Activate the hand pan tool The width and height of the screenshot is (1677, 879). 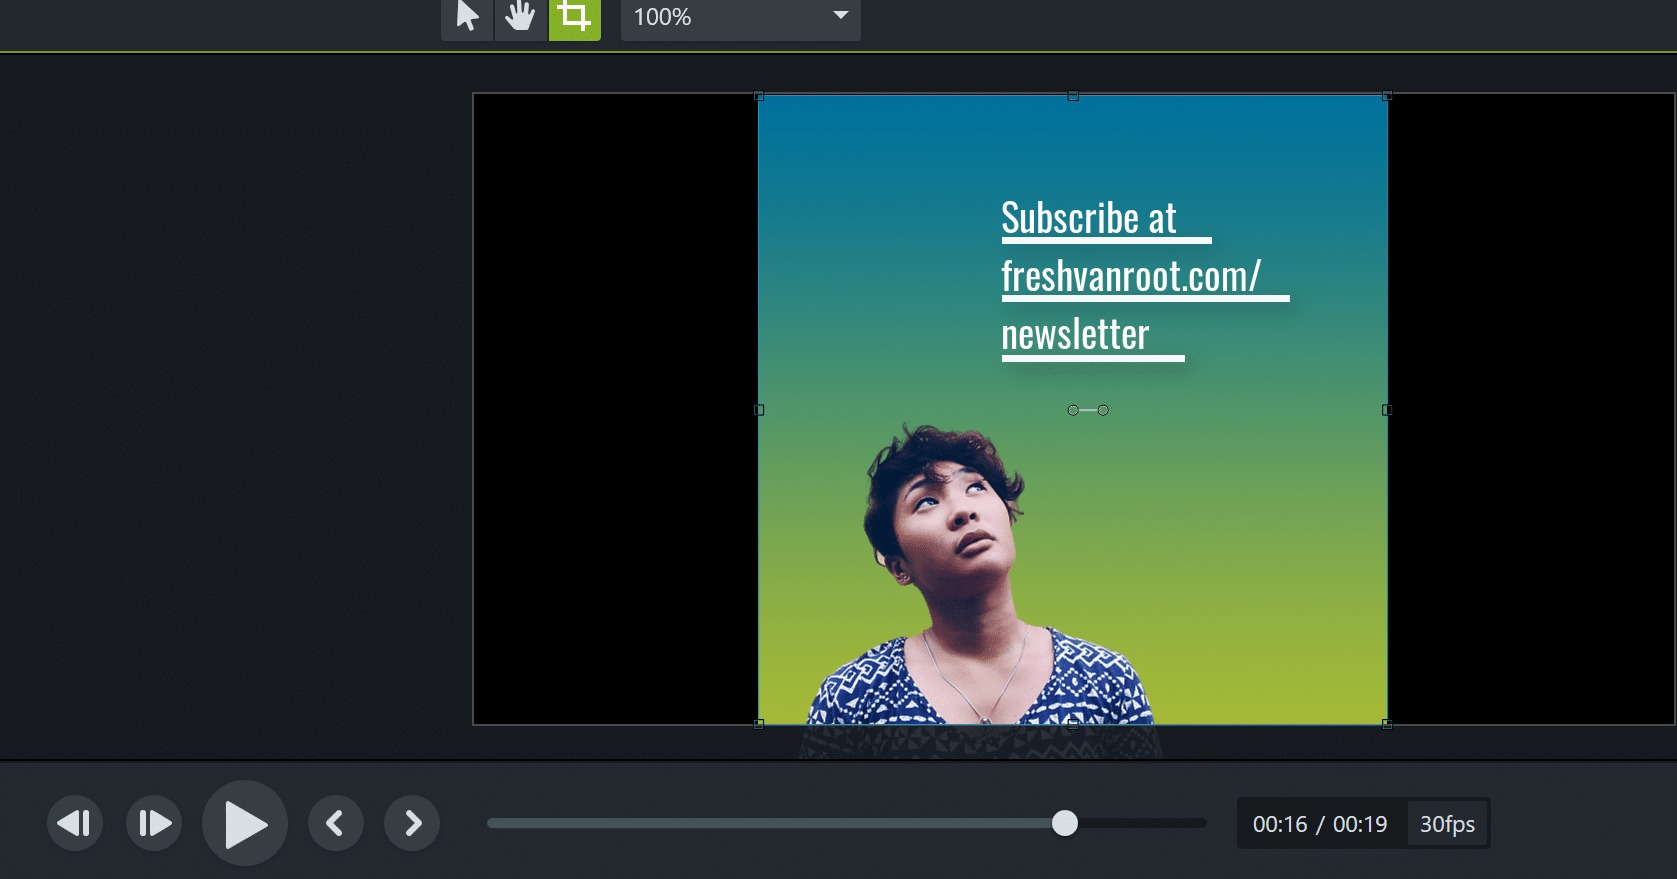click(520, 17)
